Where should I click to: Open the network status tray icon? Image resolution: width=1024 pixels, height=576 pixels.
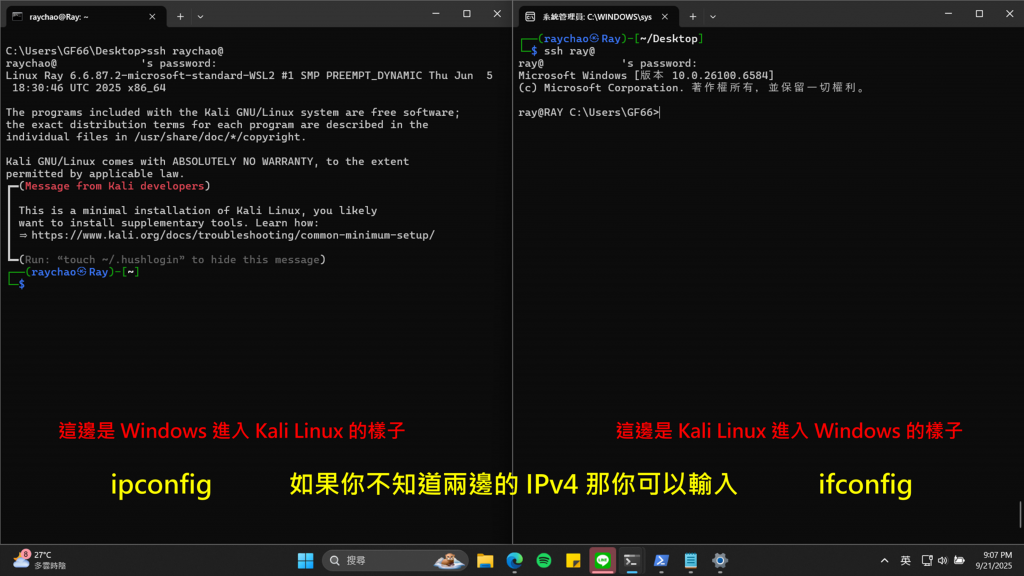click(x=927, y=560)
